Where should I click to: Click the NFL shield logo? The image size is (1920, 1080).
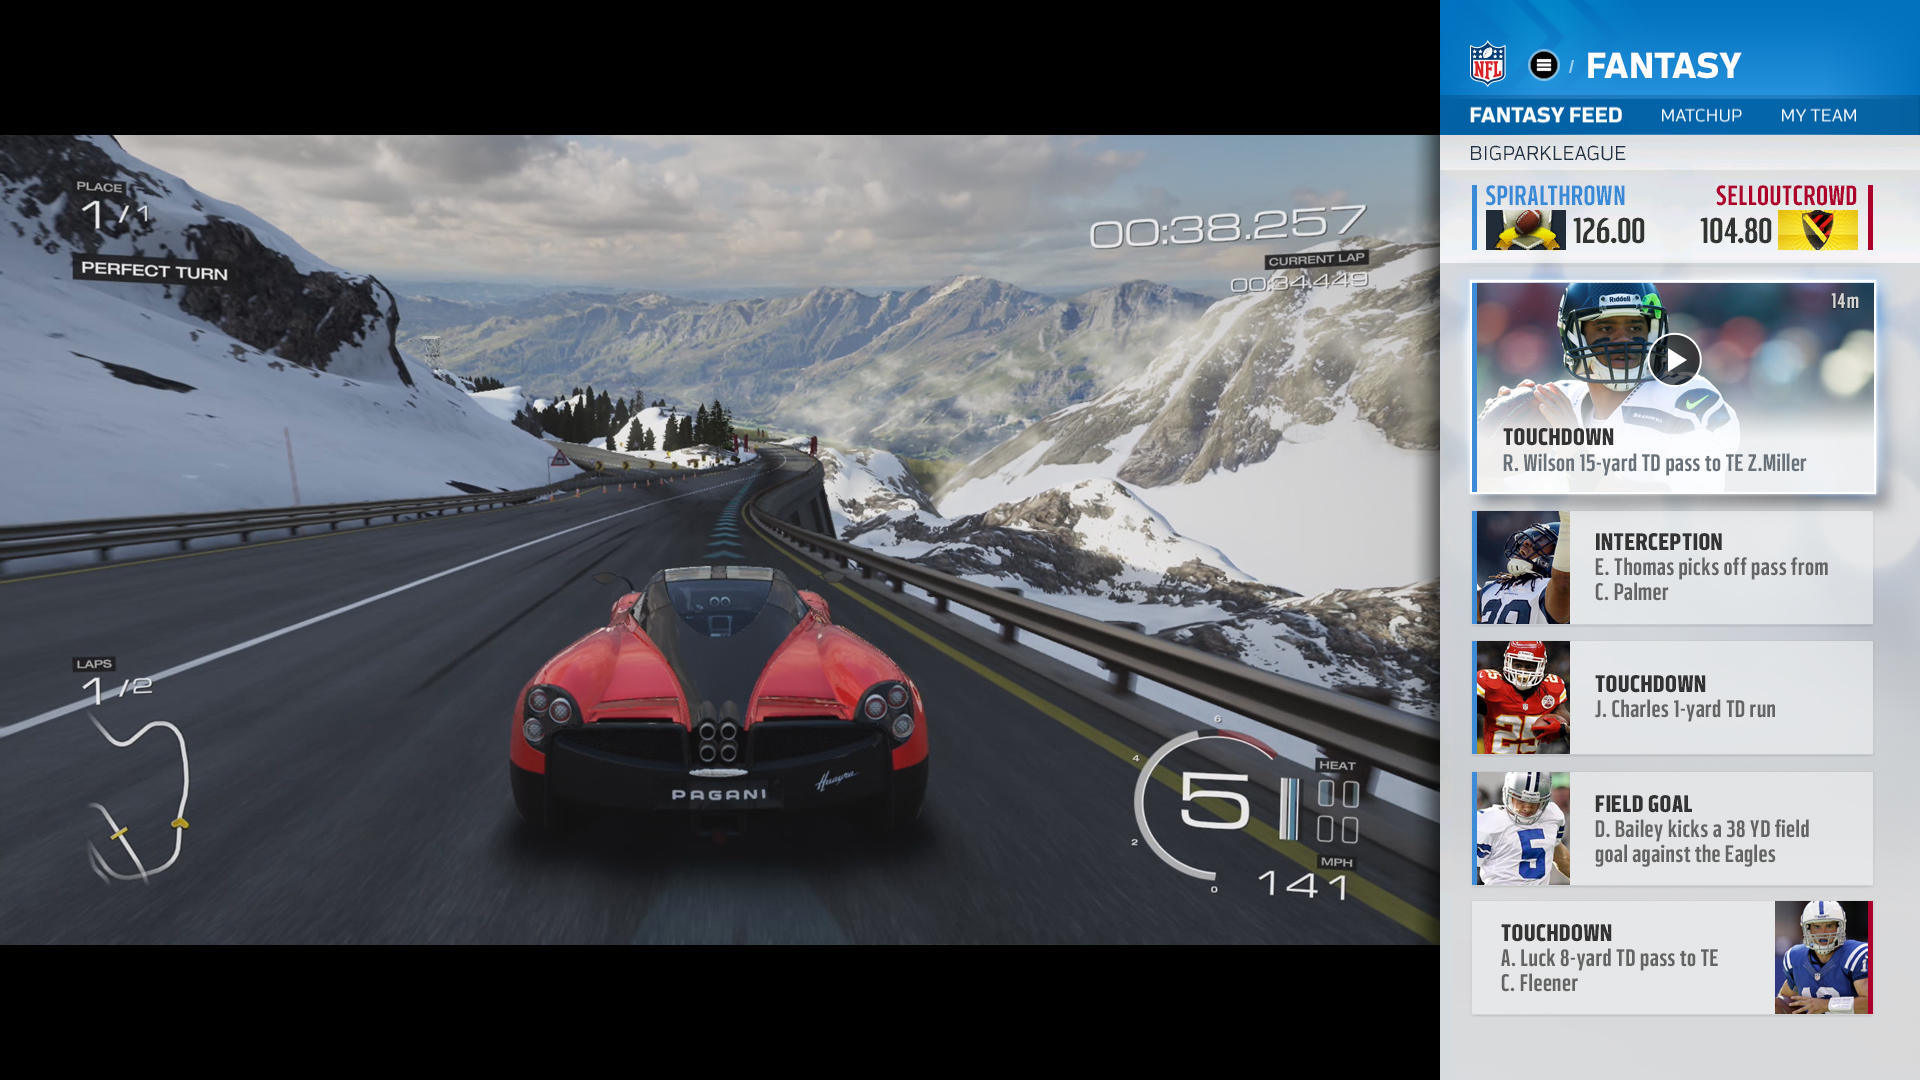click(x=1488, y=64)
